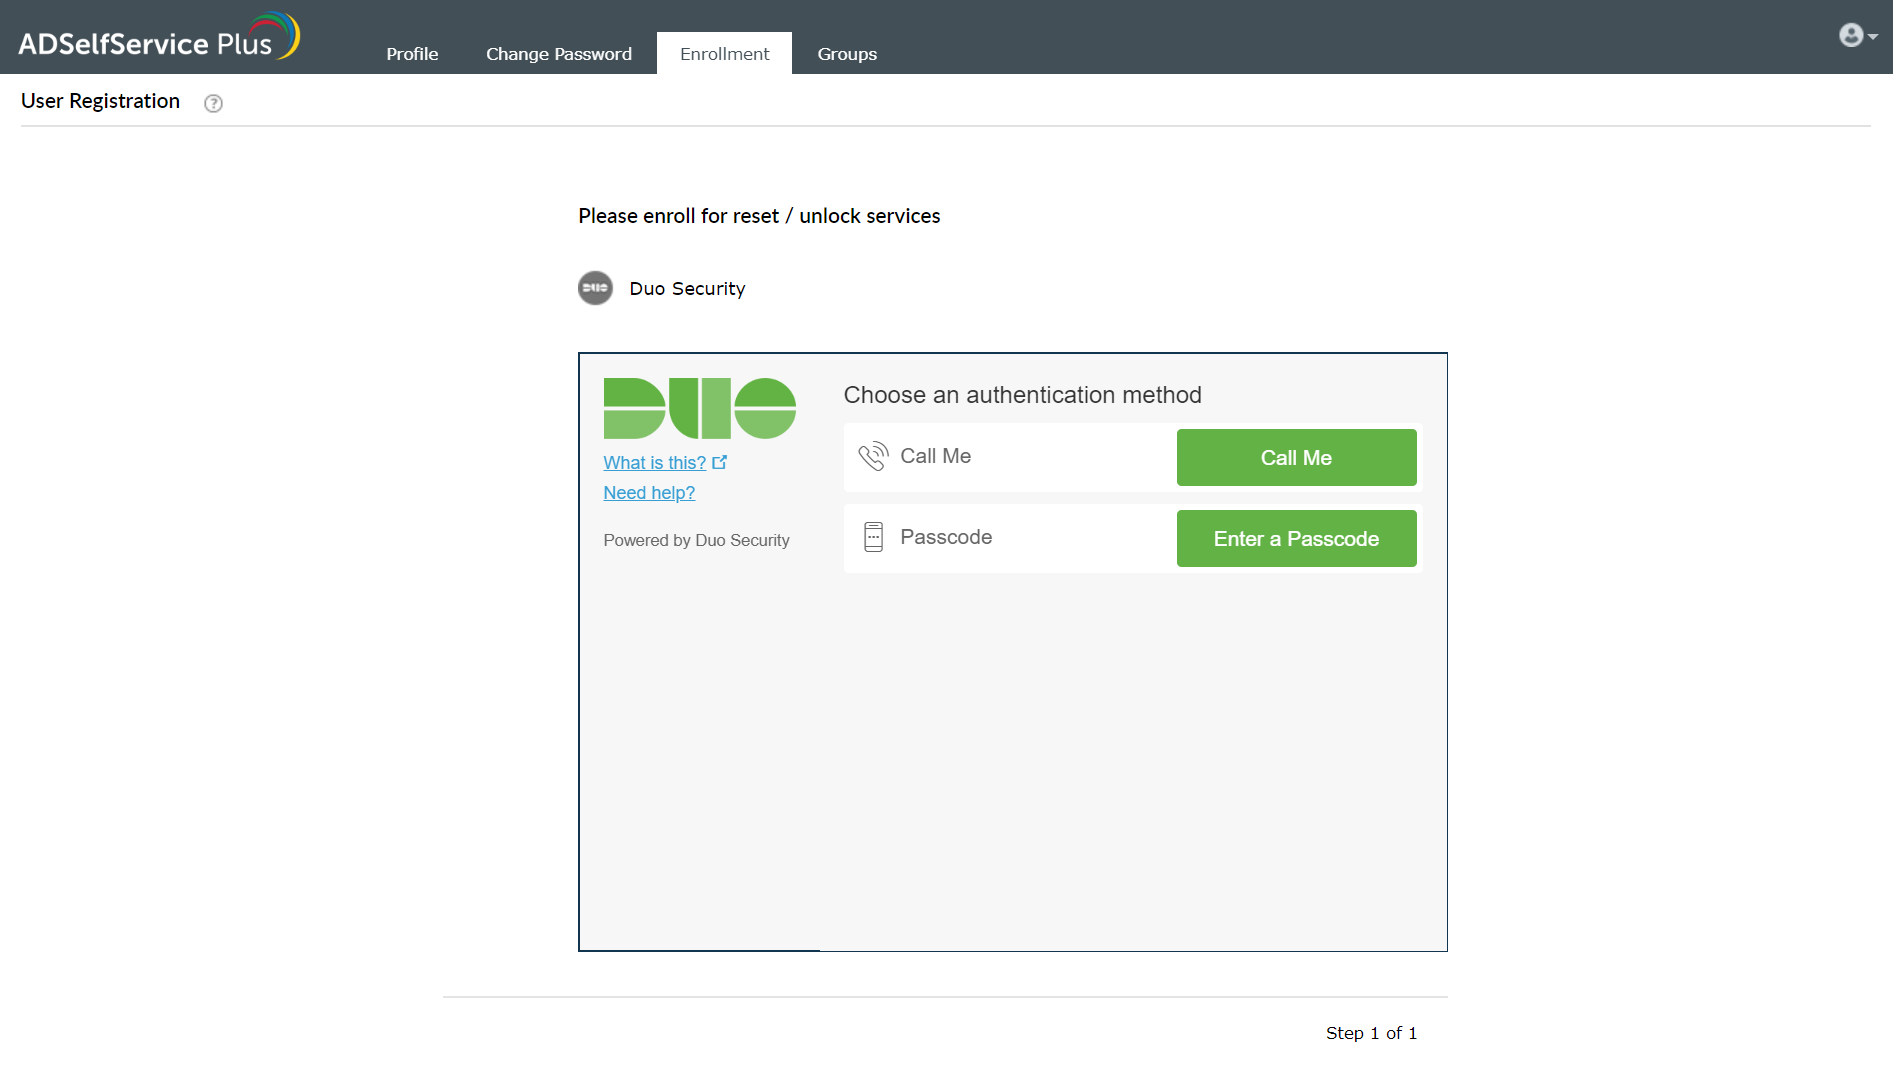The height and width of the screenshot is (1071, 1893).
Task: Click the round gray Duo Security icon
Action: pos(595,288)
